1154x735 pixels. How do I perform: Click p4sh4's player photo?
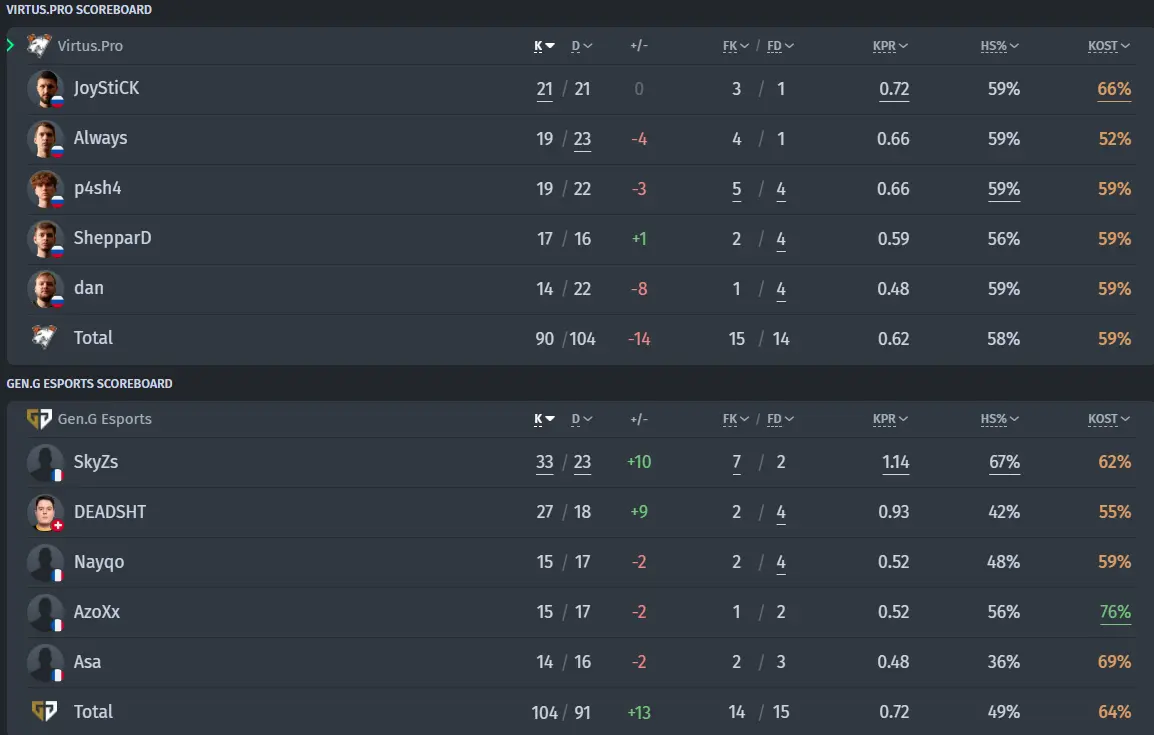click(46, 189)
